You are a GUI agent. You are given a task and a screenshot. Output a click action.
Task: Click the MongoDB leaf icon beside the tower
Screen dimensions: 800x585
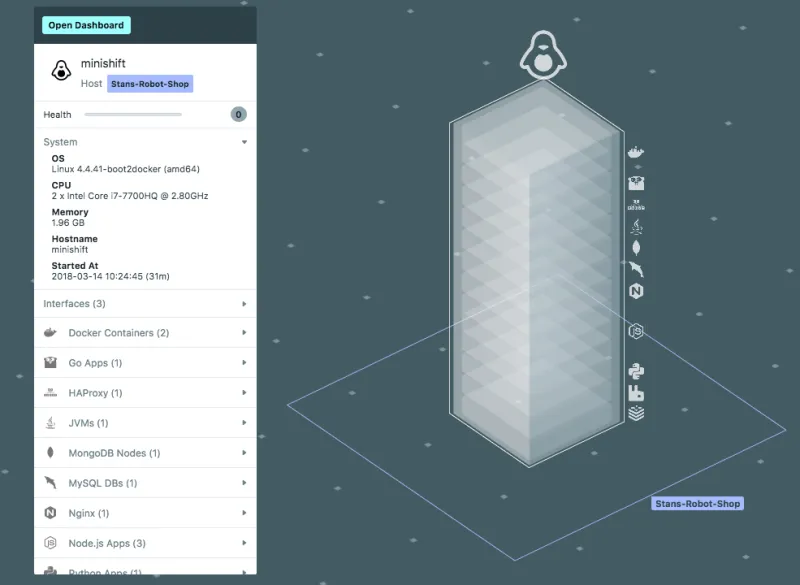pyautogui.click(x=636, y=248)
